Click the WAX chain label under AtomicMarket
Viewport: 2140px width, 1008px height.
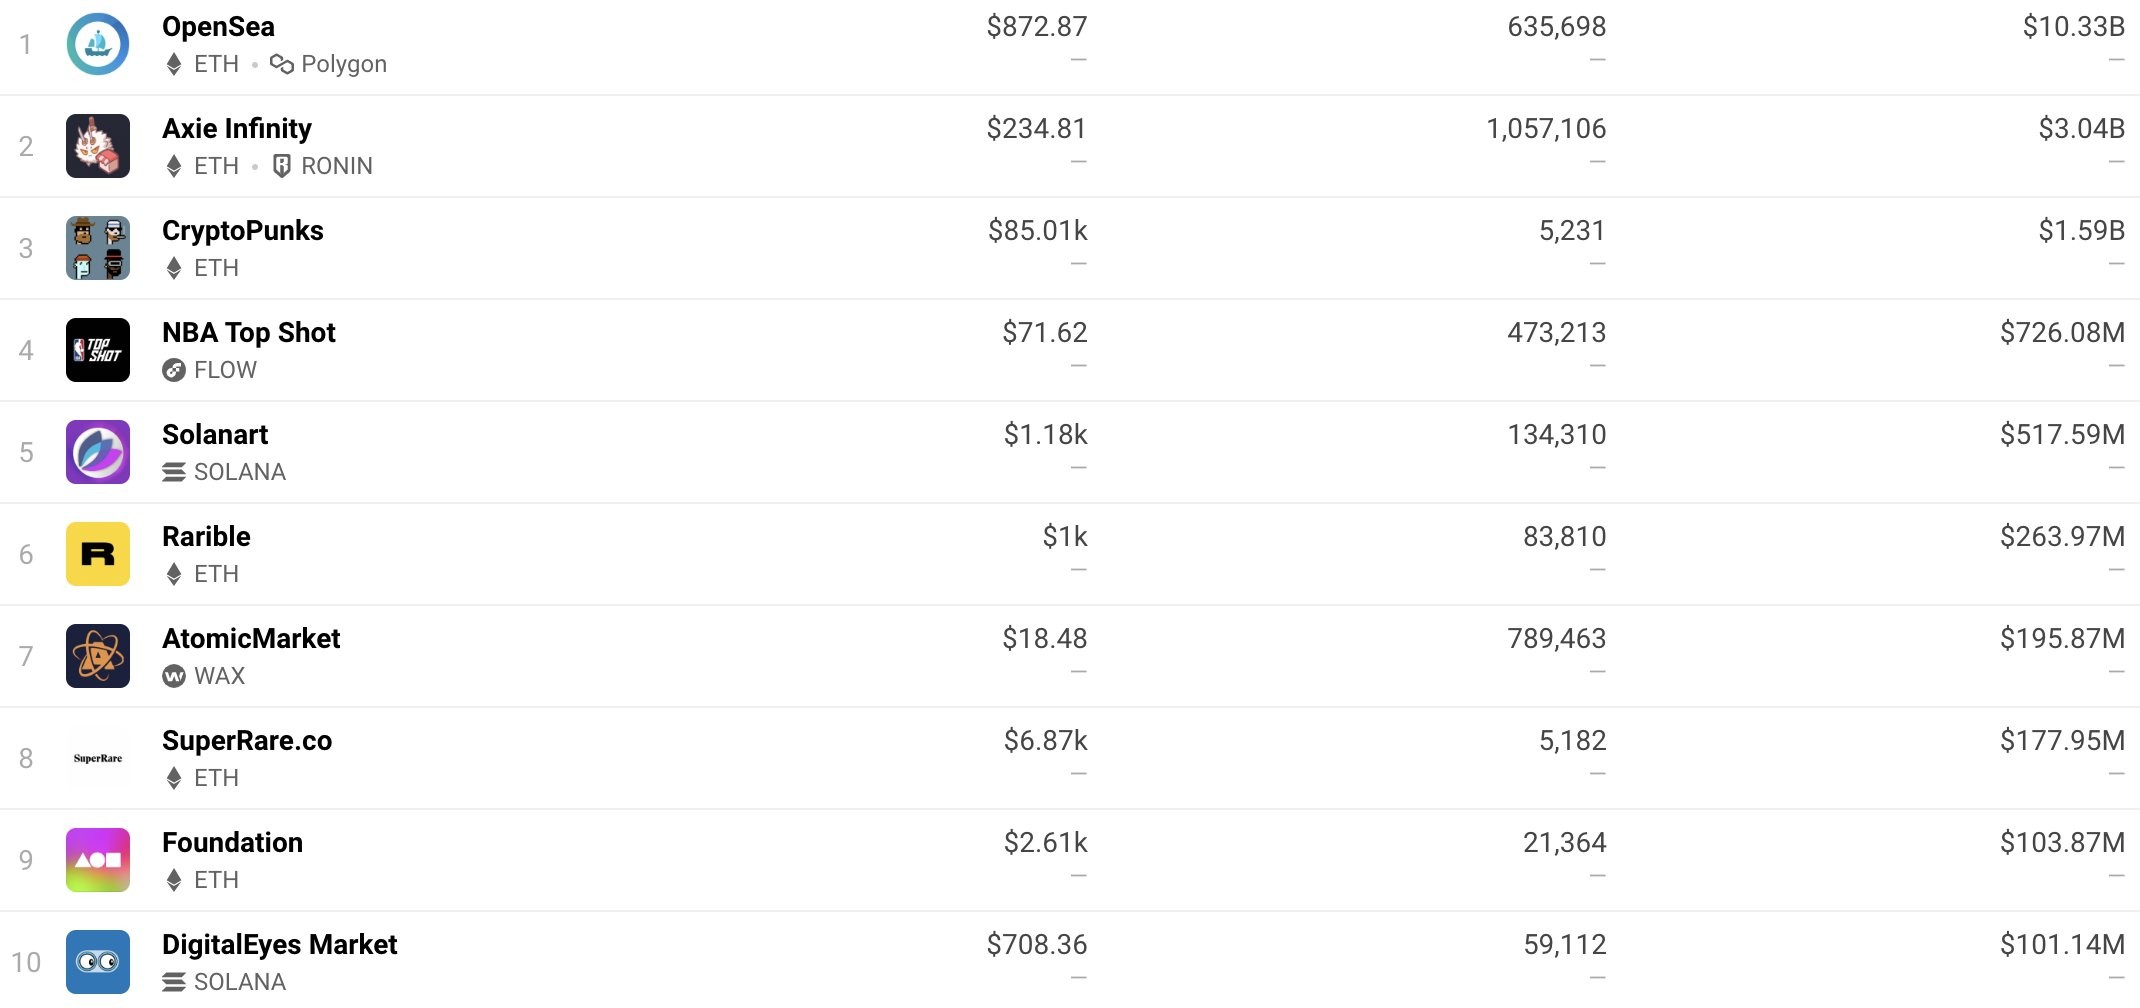[204, 676]
